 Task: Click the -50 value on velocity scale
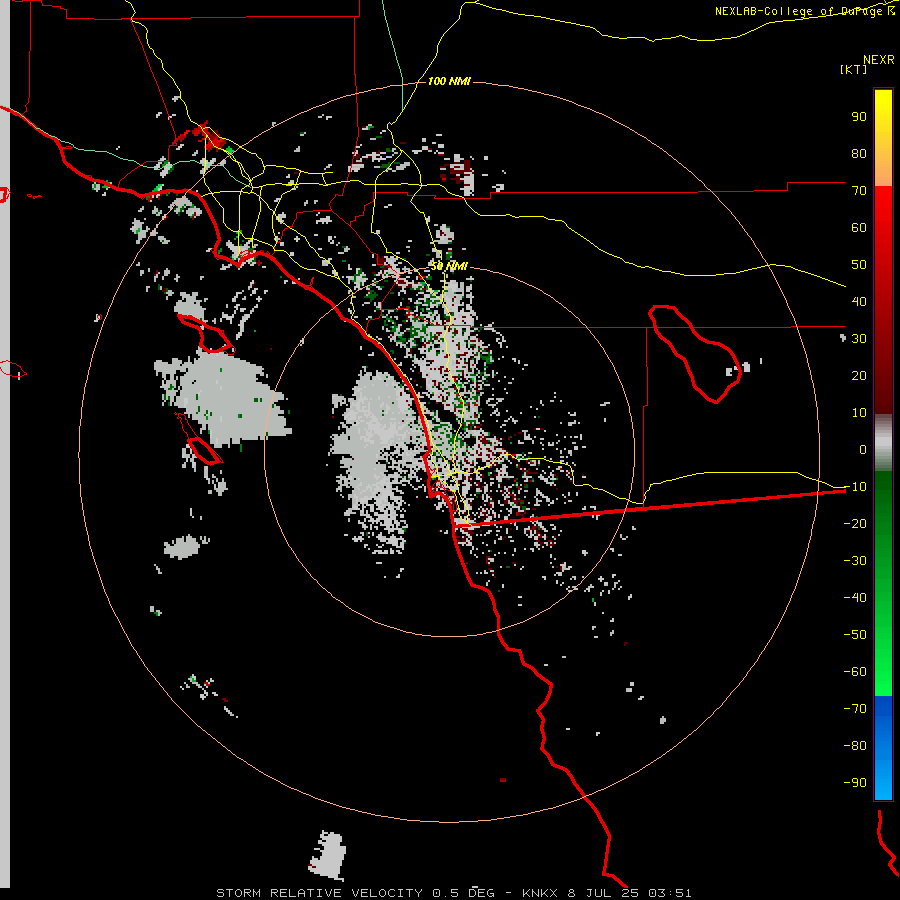[x=855, y=635]
